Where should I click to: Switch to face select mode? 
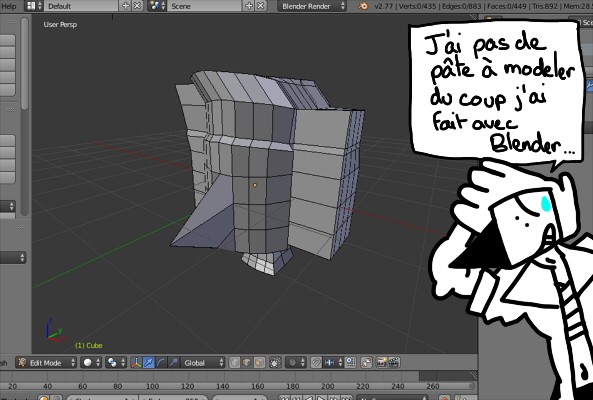(x=259, y=363)
